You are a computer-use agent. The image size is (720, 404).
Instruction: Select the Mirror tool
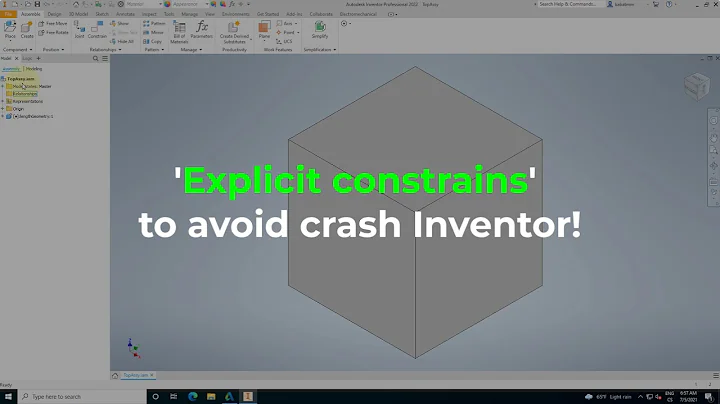tap(153, 33)
